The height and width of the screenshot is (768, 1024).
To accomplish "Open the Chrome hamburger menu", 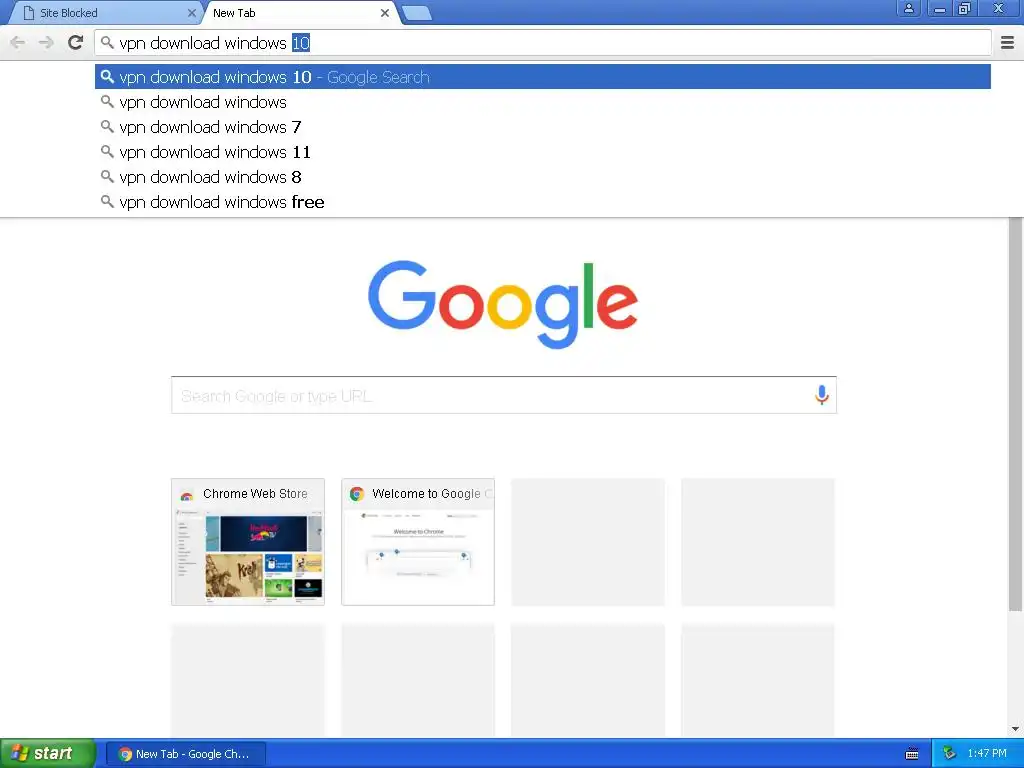I will coord(1007,42).
